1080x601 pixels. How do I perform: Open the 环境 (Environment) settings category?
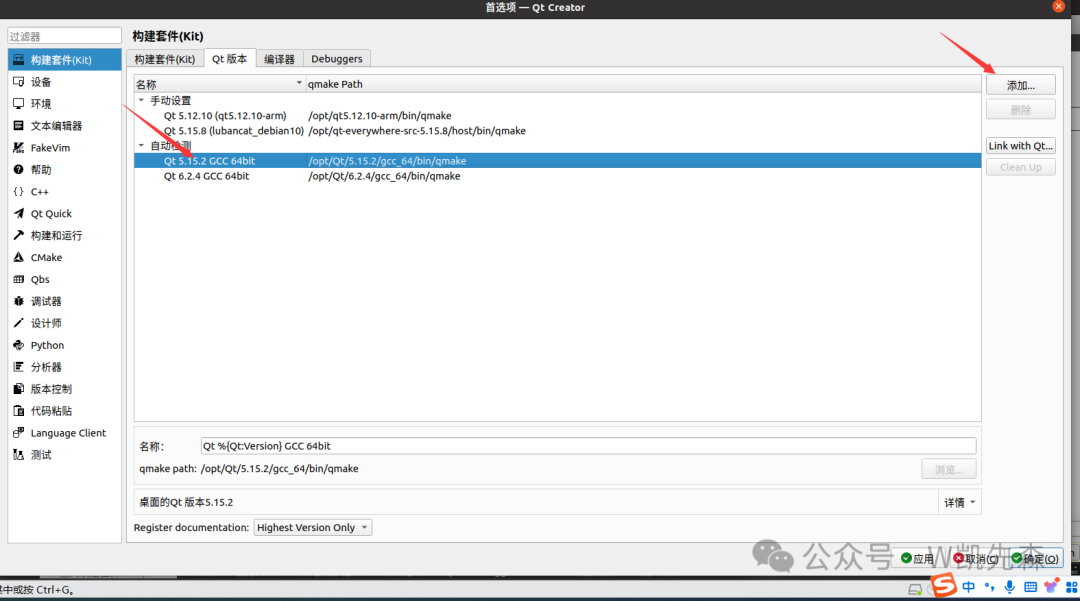point(19,104)
